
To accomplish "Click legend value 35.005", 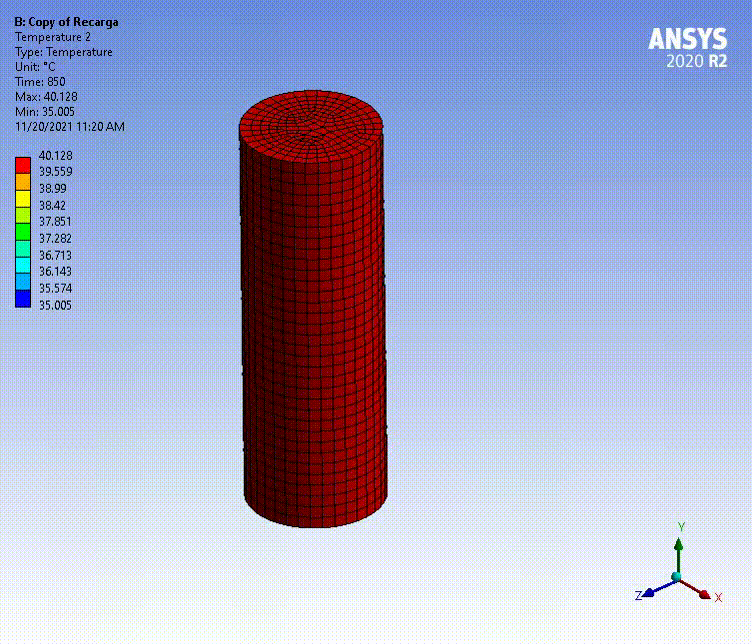I will click(55, 305).
